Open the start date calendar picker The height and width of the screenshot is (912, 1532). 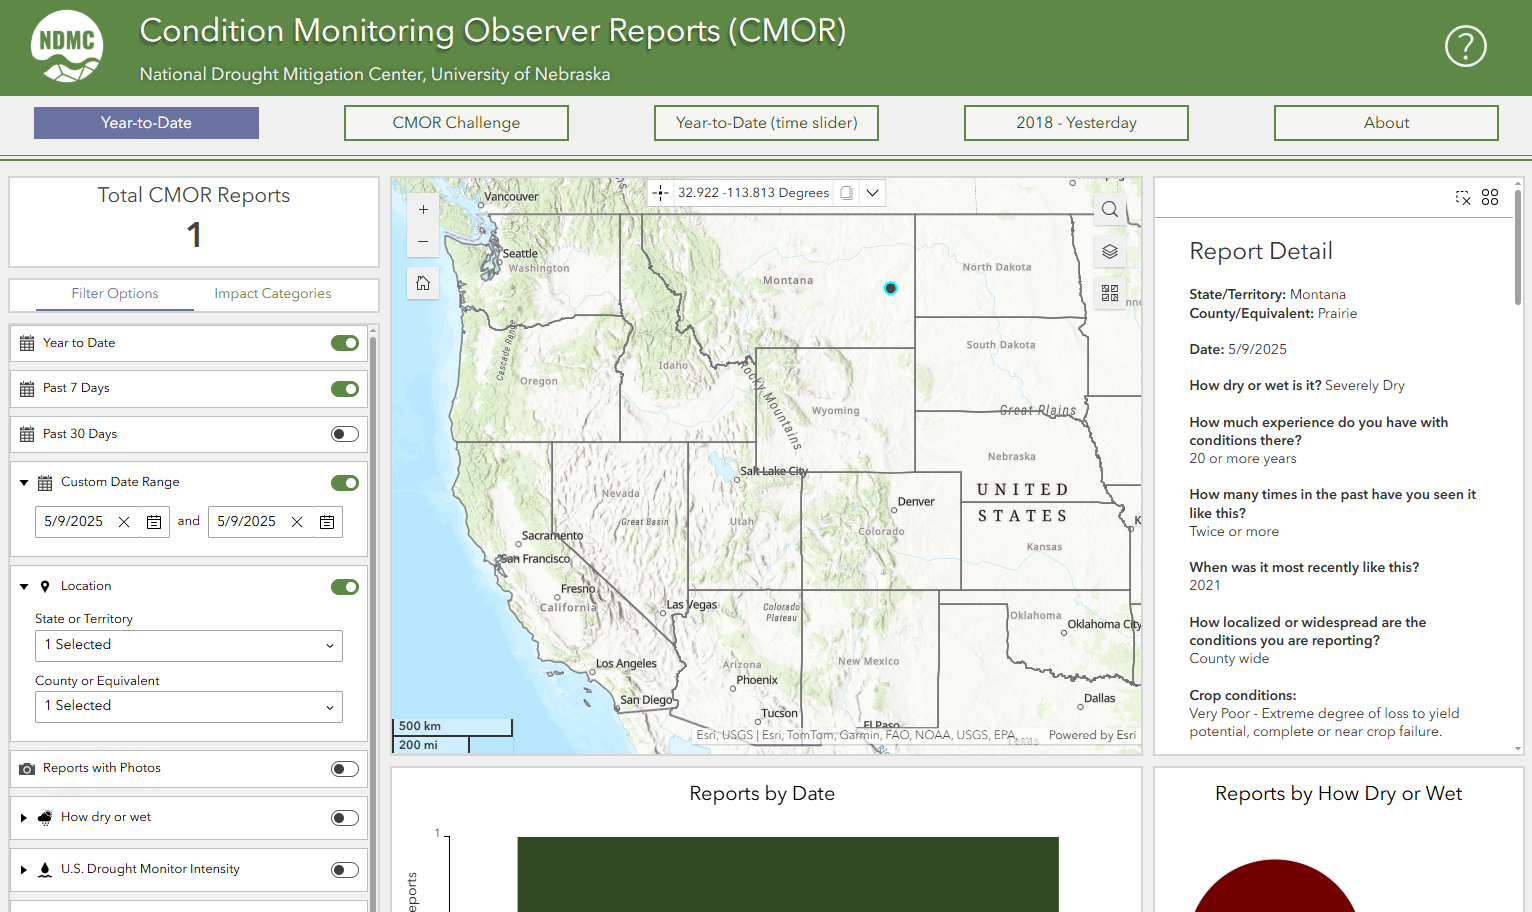tap(154, 522)
